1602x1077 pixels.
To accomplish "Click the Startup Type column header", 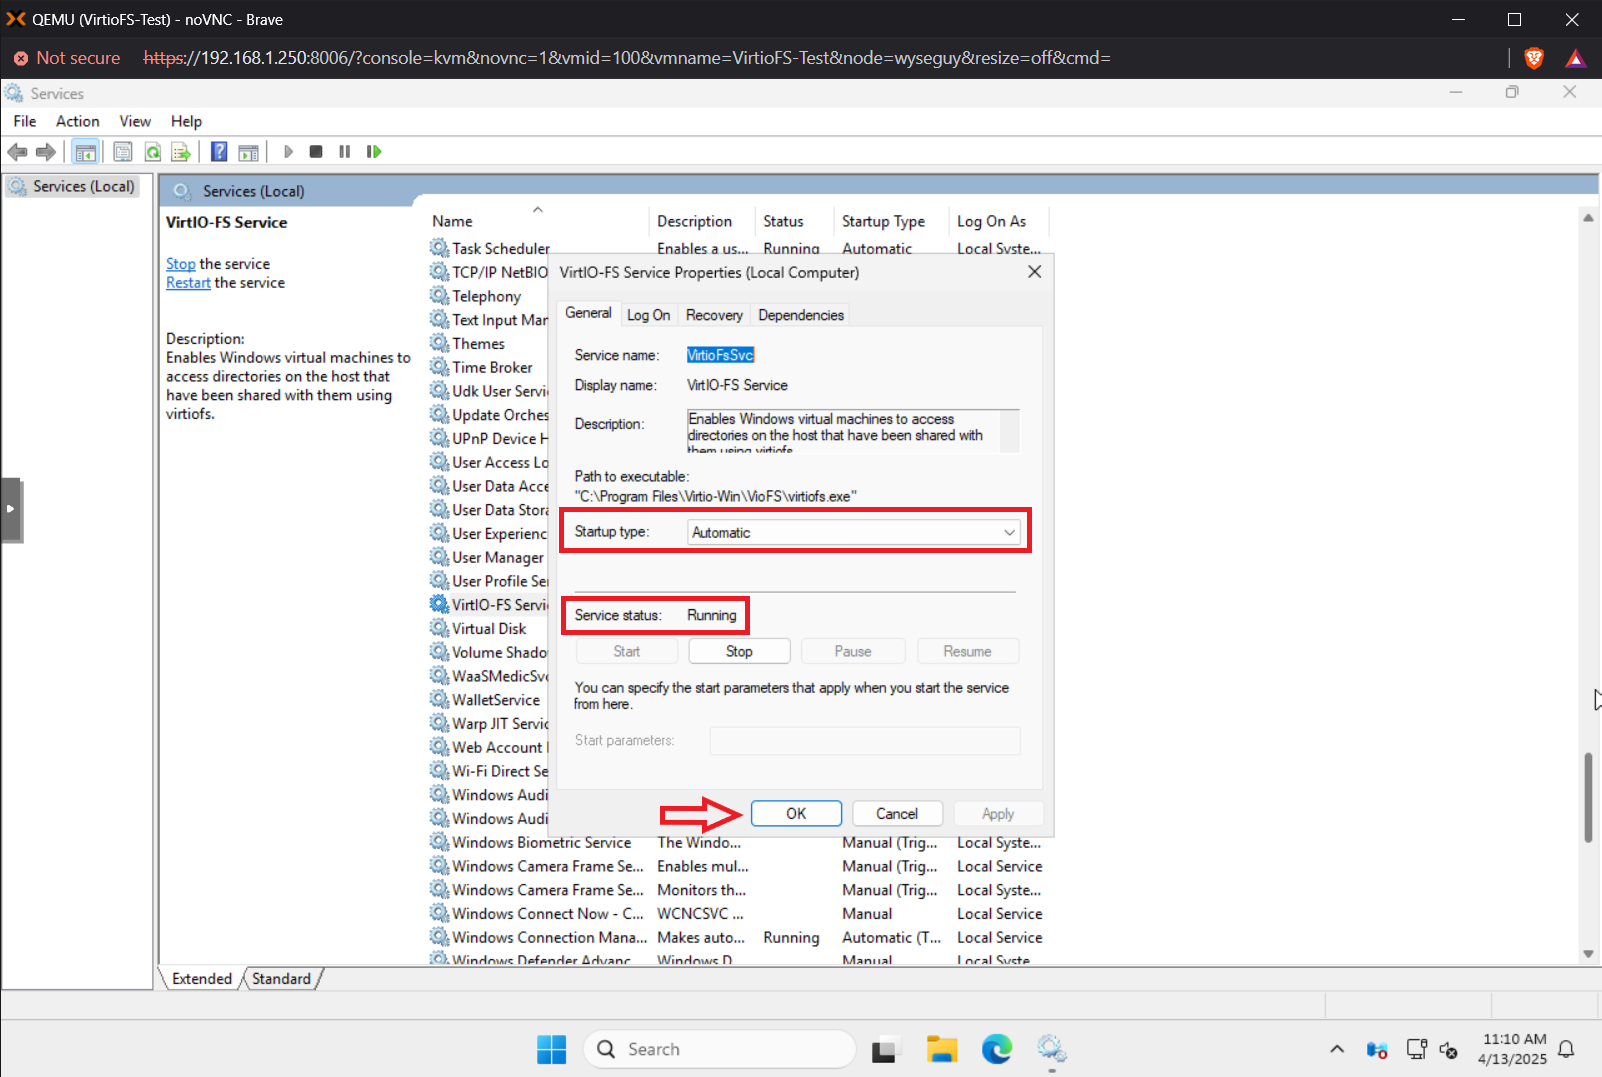I will click(892, 221).
